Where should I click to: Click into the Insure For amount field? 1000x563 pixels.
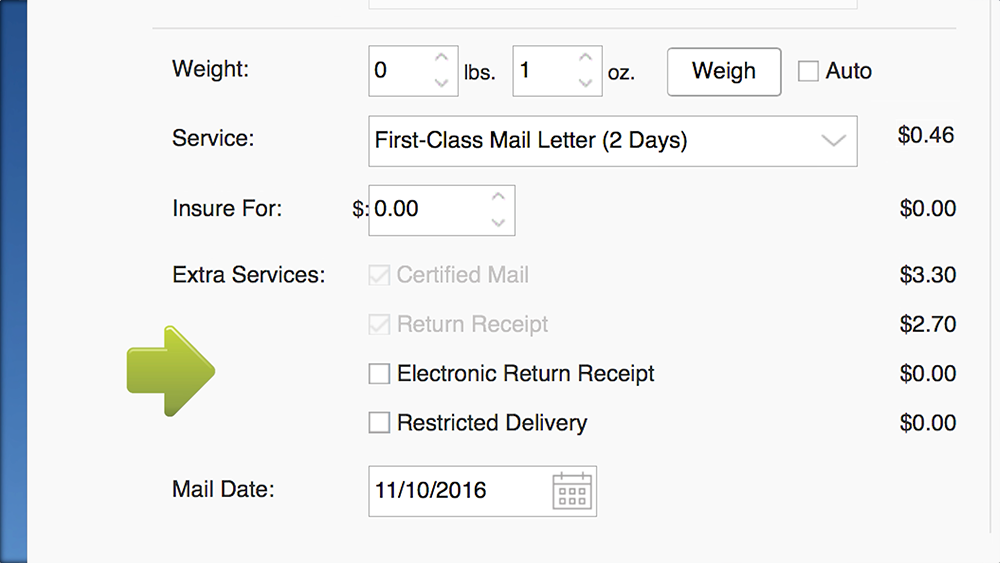442,210
